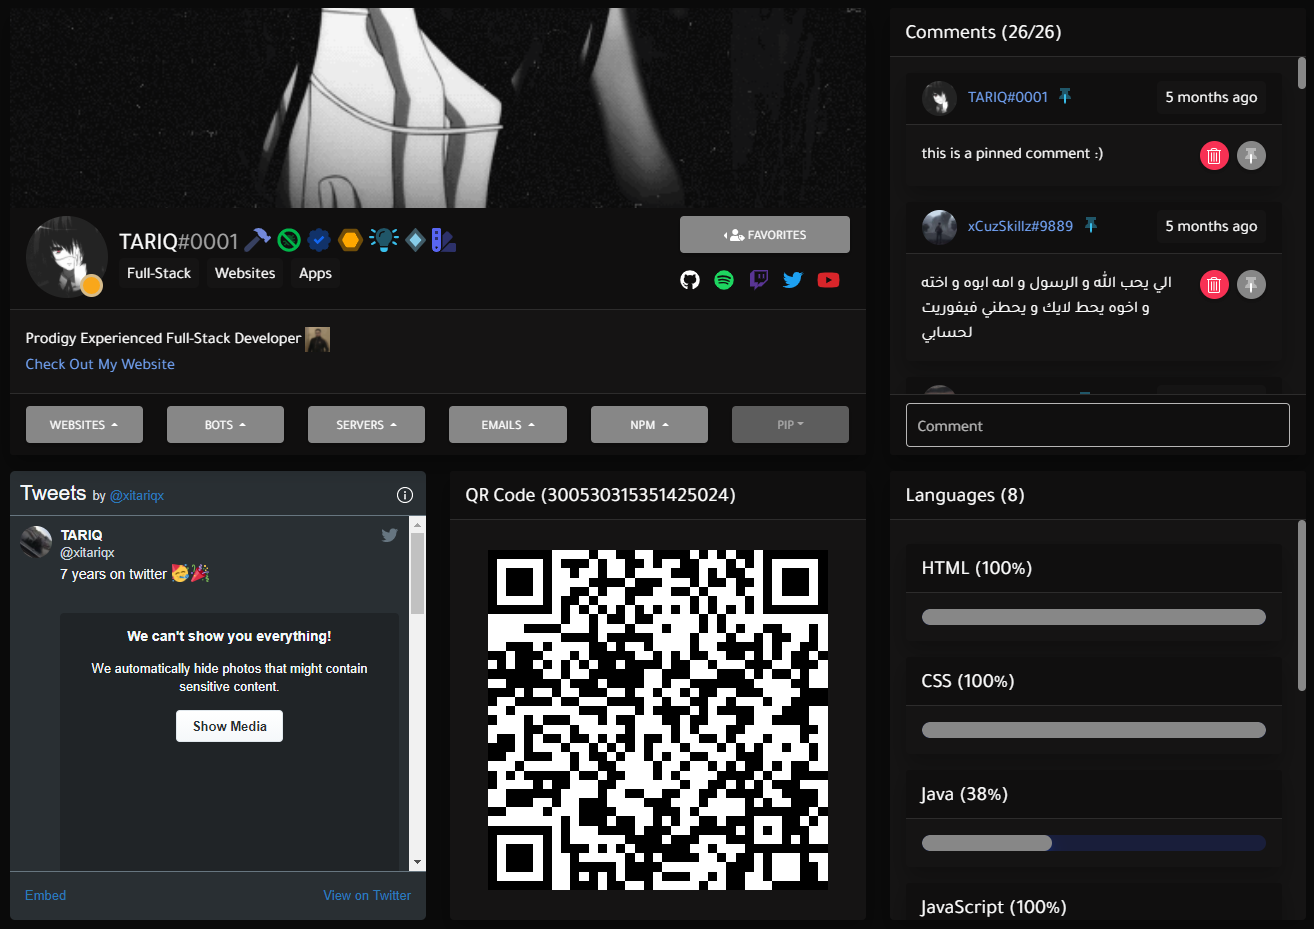Click the hammer badge next to TARIQ#0001
Viewport: 1314px width, 929px height.
pos(257,240)
